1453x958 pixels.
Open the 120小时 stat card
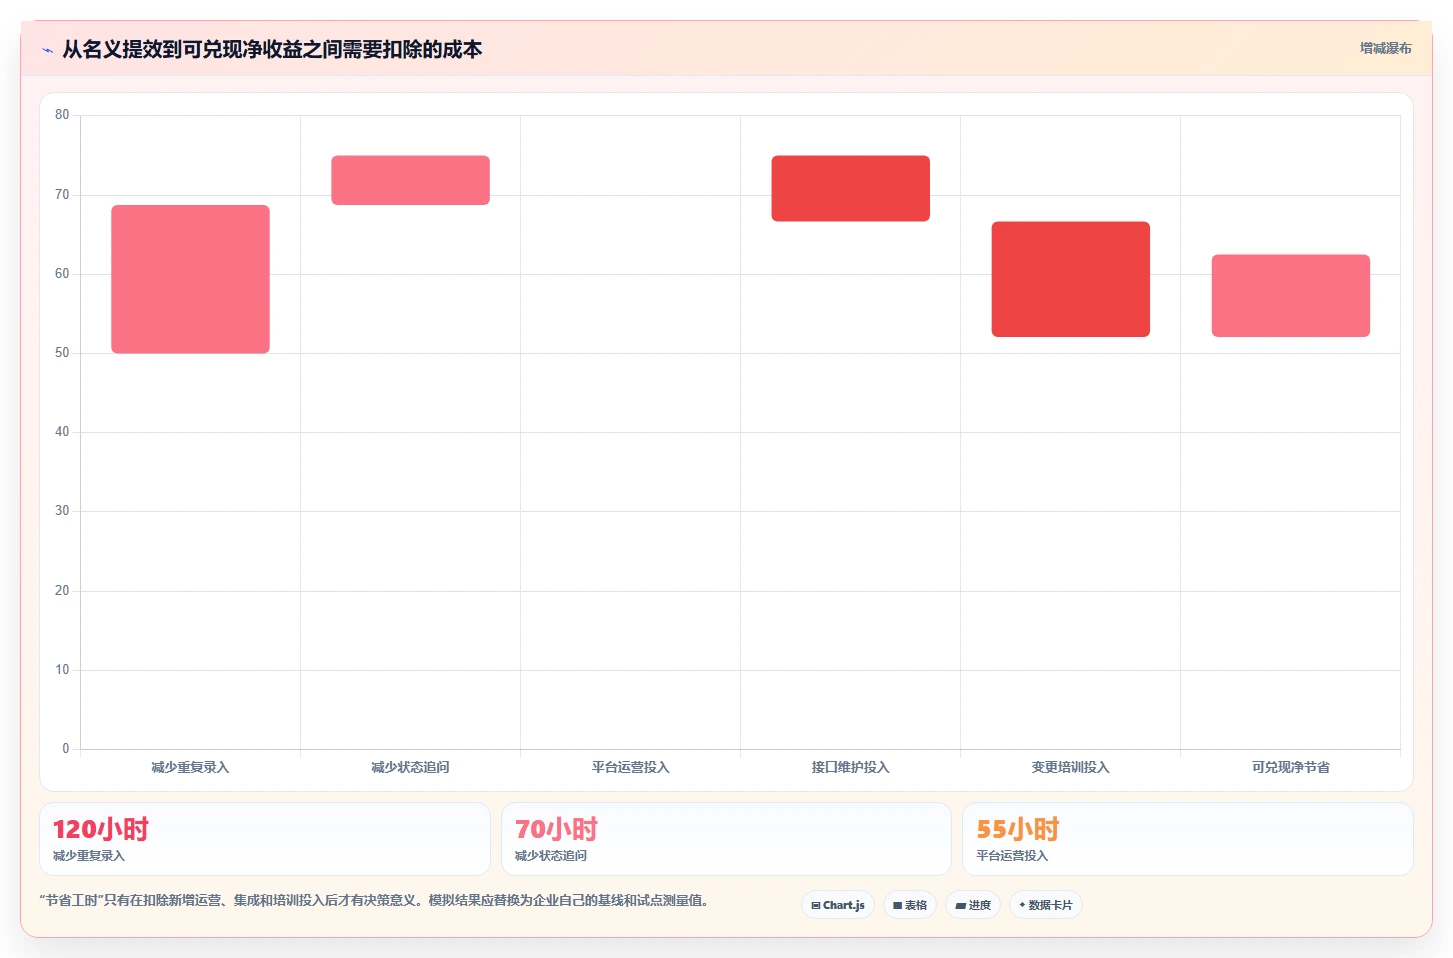[265, 839]
